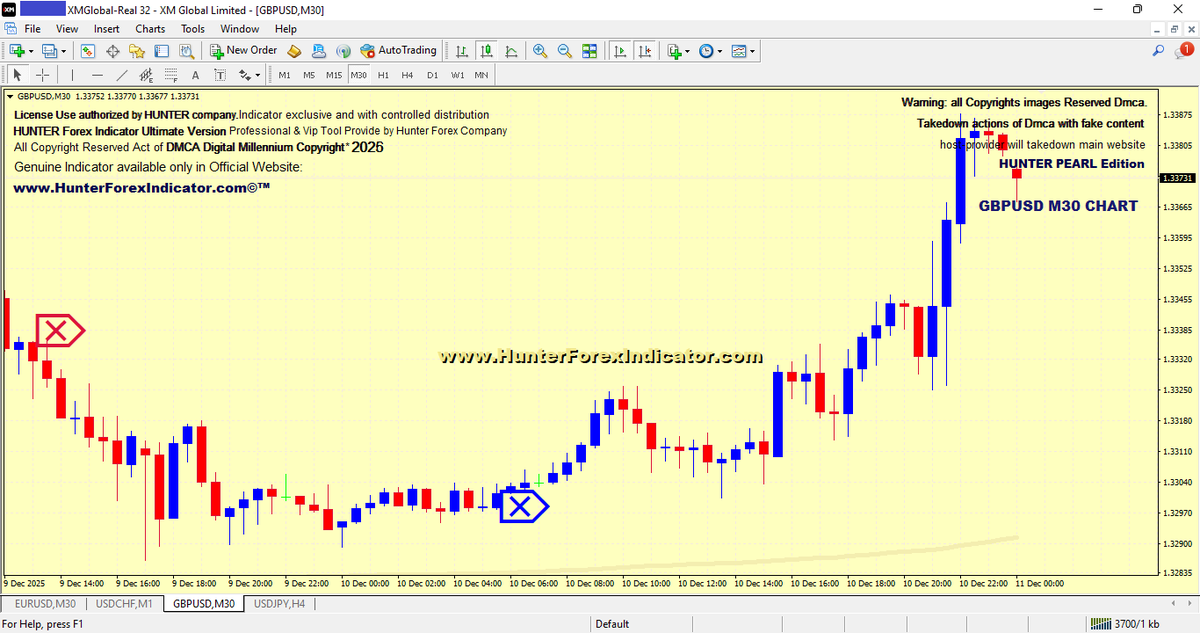Open the Tools menu
1200x633 pixels.
193,29
